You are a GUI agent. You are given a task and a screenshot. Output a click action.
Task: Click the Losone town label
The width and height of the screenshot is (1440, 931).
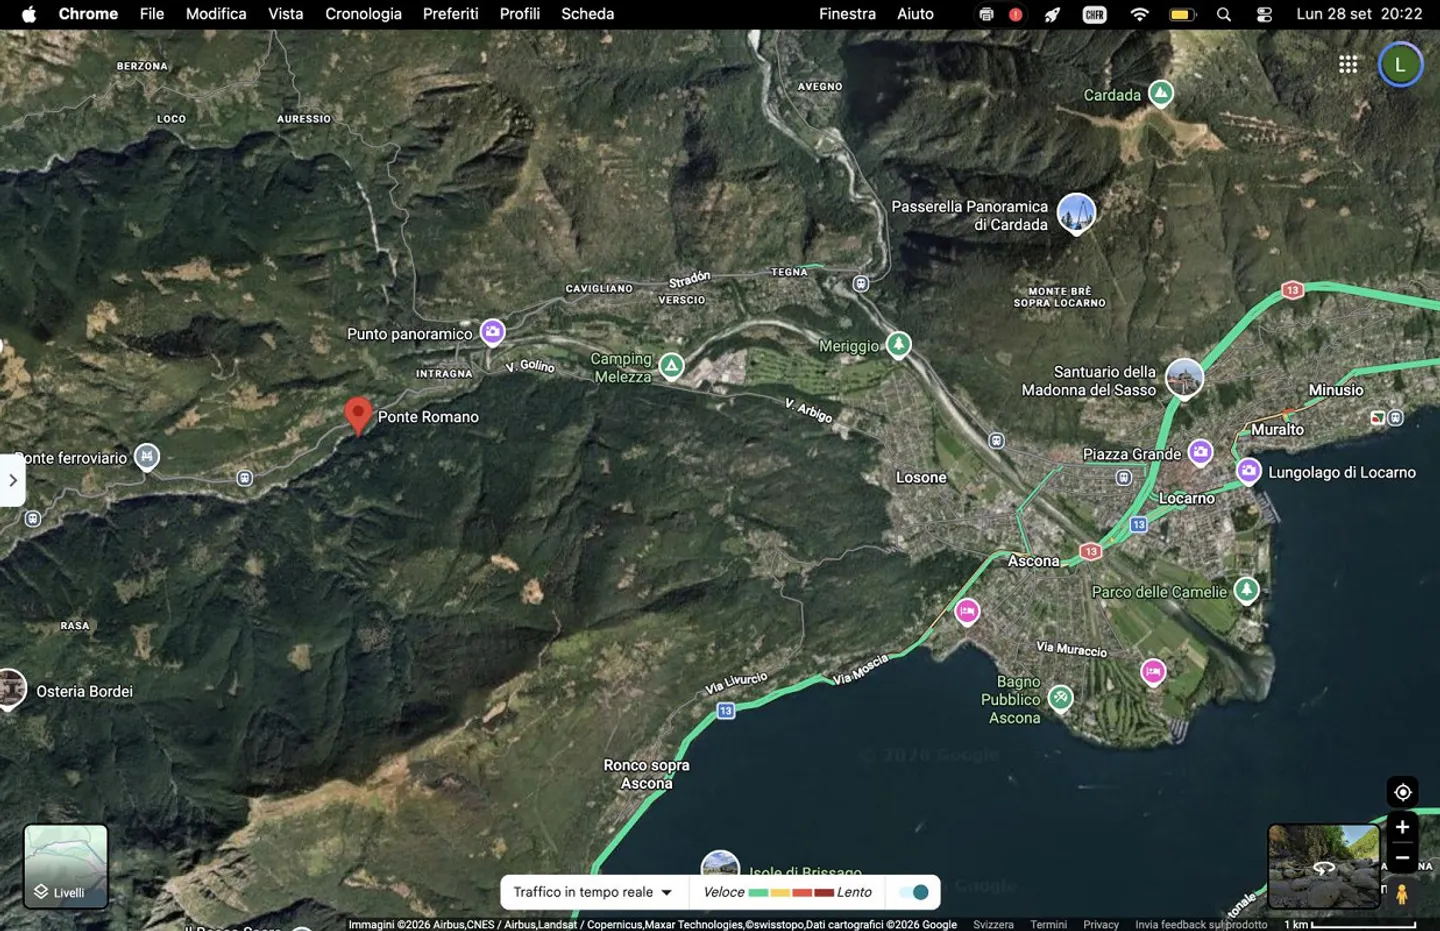tap(921, 477)
